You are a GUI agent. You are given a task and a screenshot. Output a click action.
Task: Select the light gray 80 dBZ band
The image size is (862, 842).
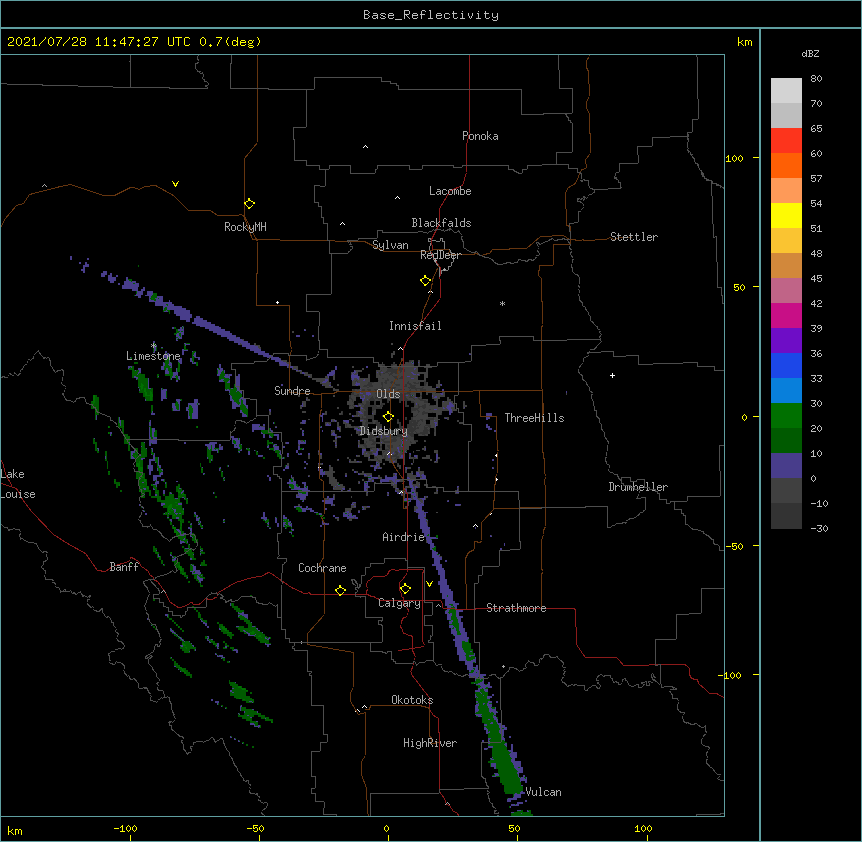pos(786,91)
